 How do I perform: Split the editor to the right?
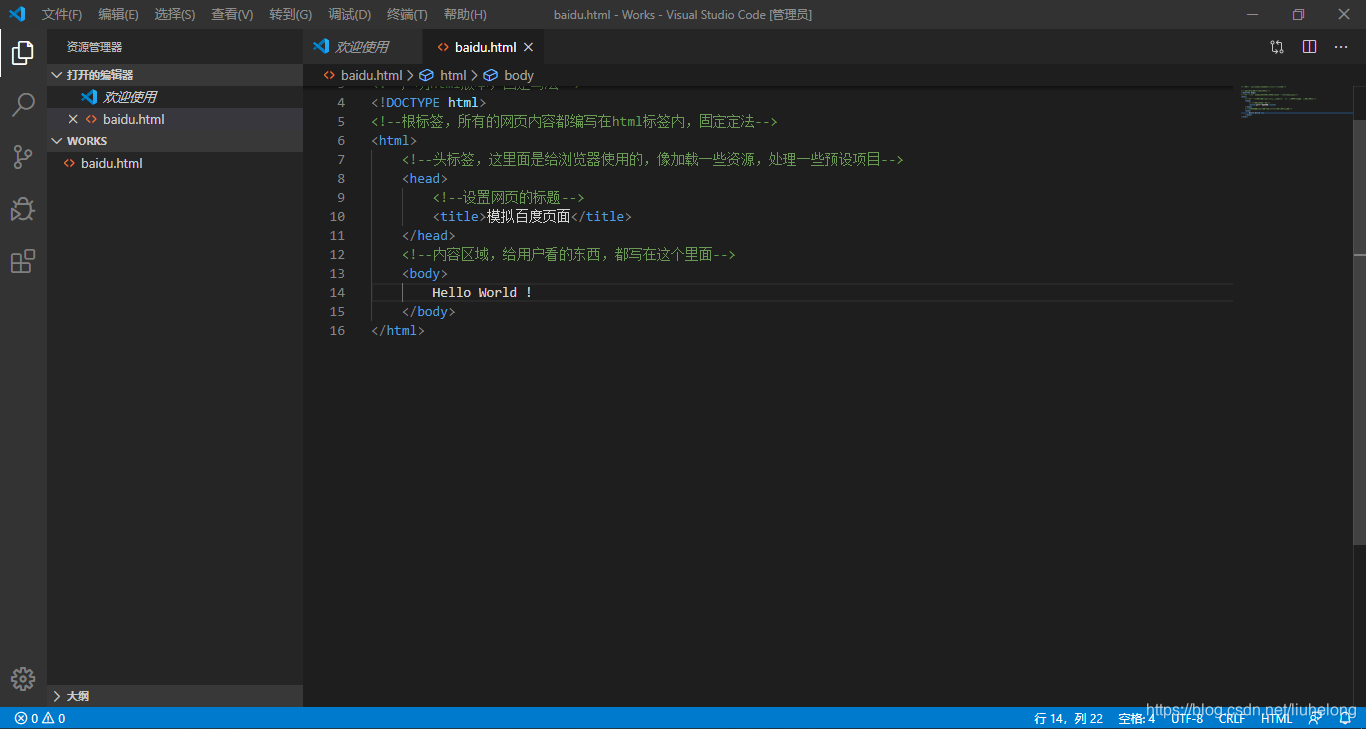point(1309,47)
